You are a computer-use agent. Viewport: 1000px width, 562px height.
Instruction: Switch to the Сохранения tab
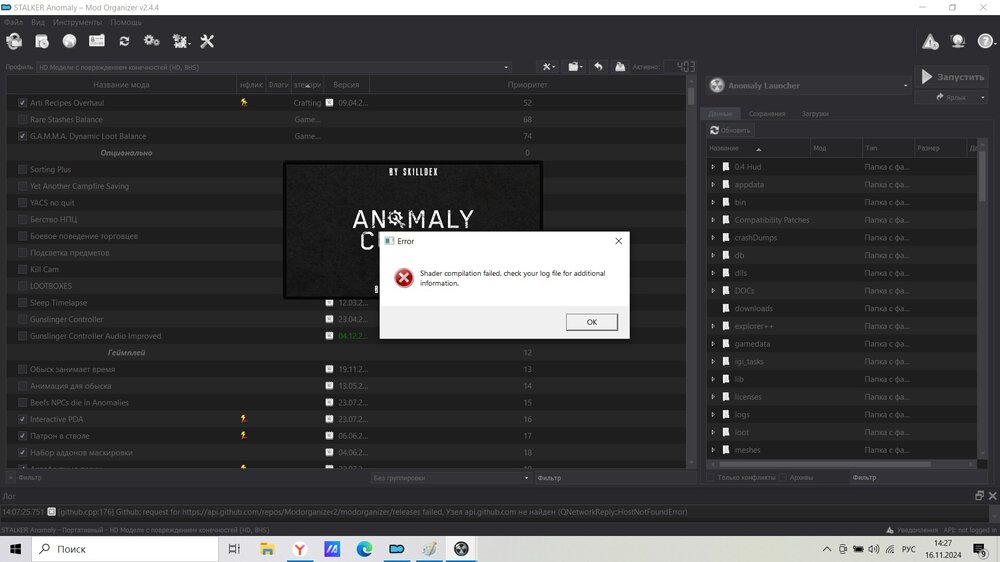(x=767, y=114)
